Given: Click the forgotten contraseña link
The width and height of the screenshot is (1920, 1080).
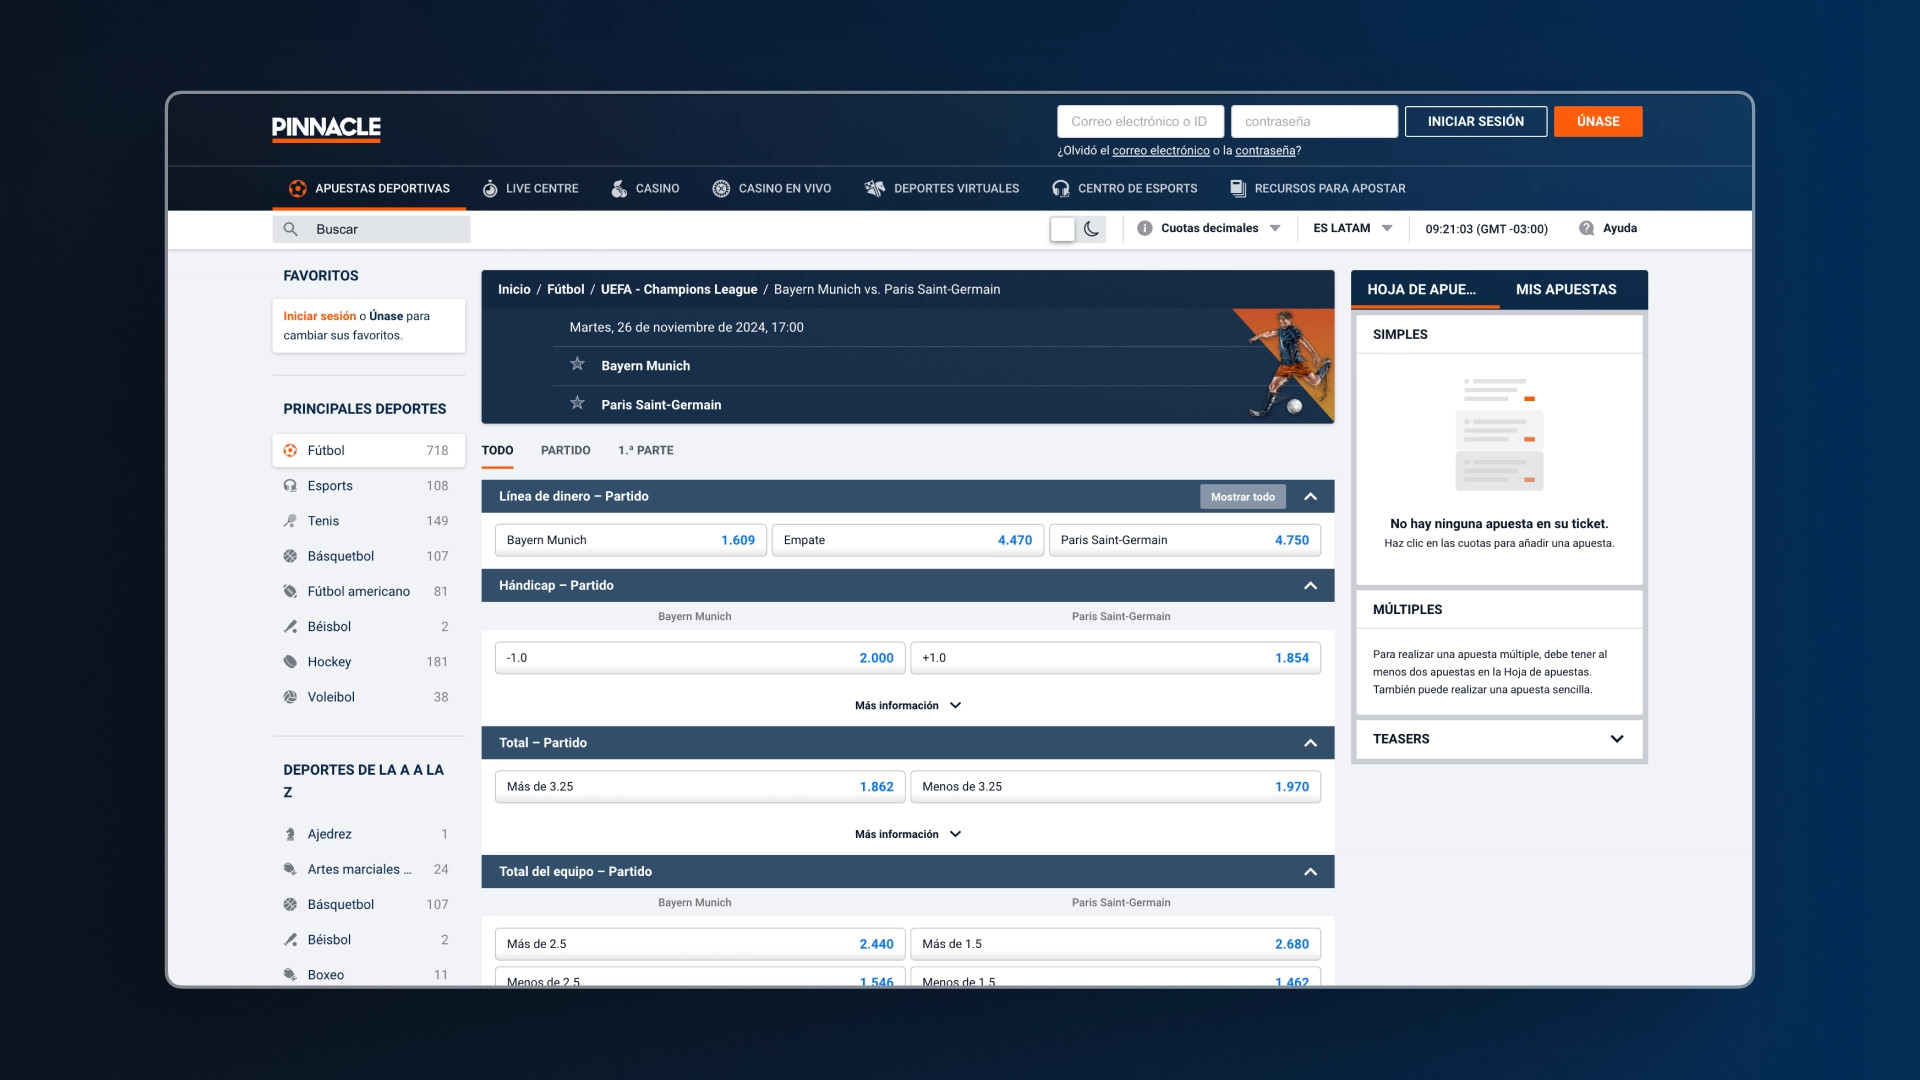Looking at the screenshot, I should (1265, 151).
